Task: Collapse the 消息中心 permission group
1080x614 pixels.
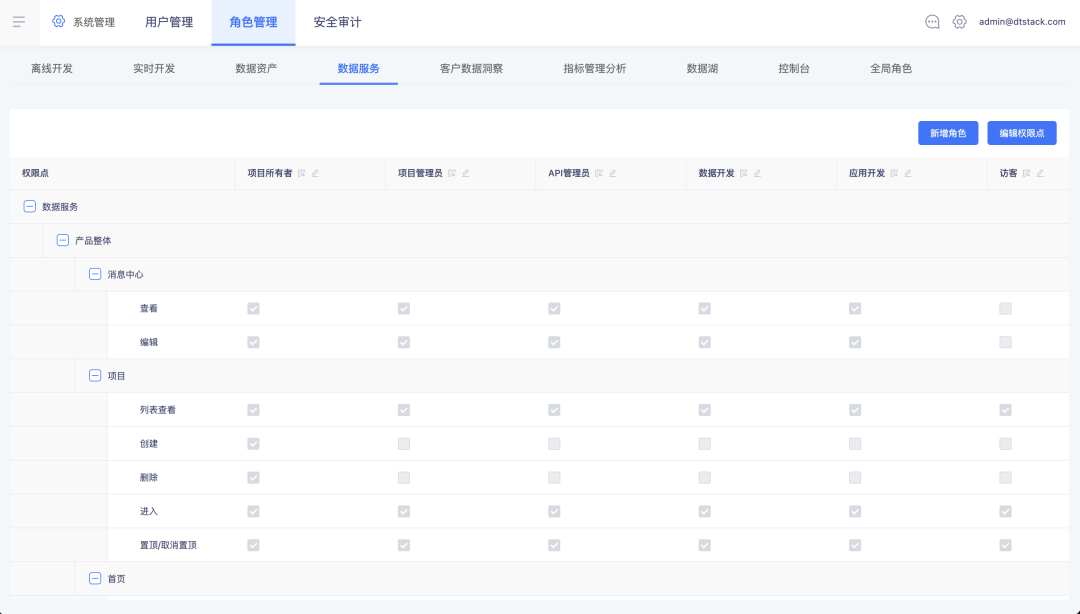Action: pyautogui.click(x=95, y=274)
